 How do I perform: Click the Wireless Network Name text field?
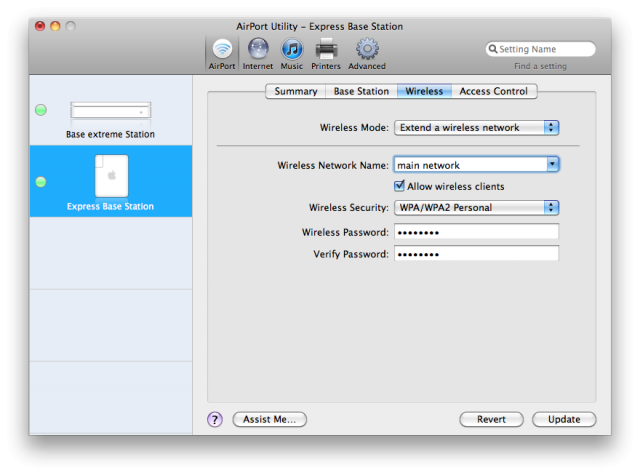pyautogui.click(x=471, y=164)
